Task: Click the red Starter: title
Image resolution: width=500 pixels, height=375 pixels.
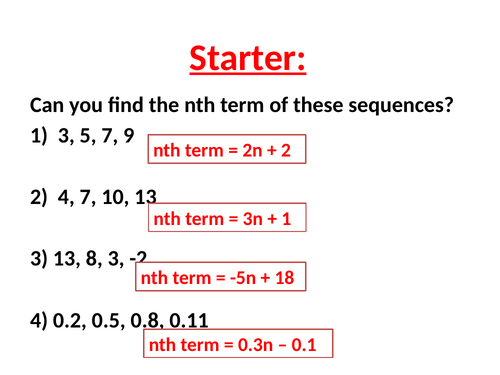Action: click(248, 58)
